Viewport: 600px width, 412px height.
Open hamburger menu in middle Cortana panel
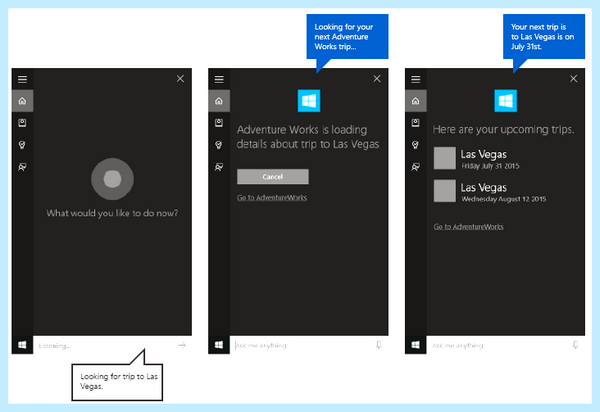tap(219, 79)
